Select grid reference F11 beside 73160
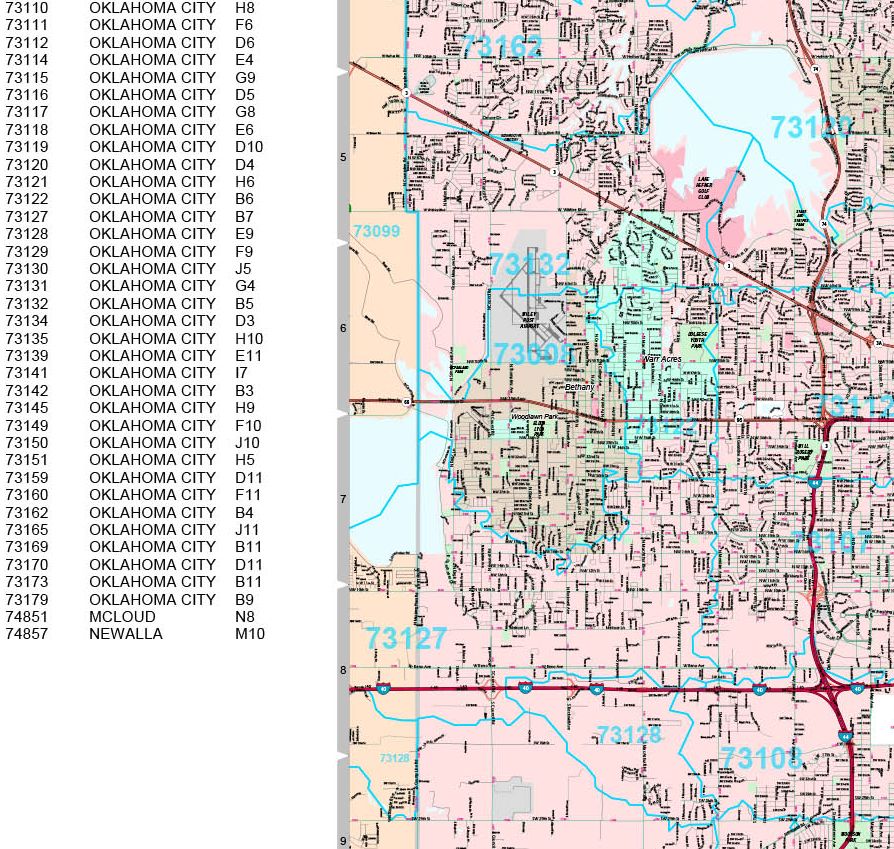The image size is (894, 849). pyautogui.click(x=248, y=494)
